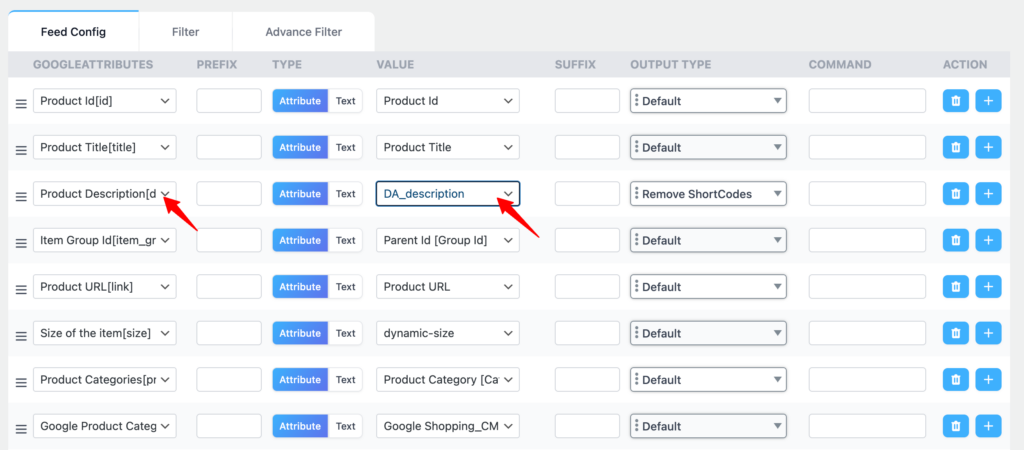Open output type dropdown in Product Id row
Viewport: 1024px width, 450px height.
708,101
